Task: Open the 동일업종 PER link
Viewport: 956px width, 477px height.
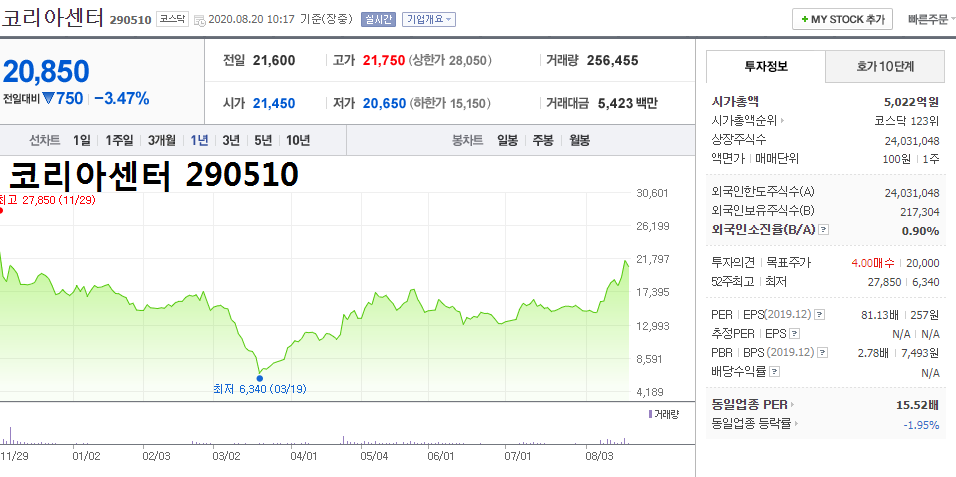Action: pyautogui.click(x=750, y=404)
